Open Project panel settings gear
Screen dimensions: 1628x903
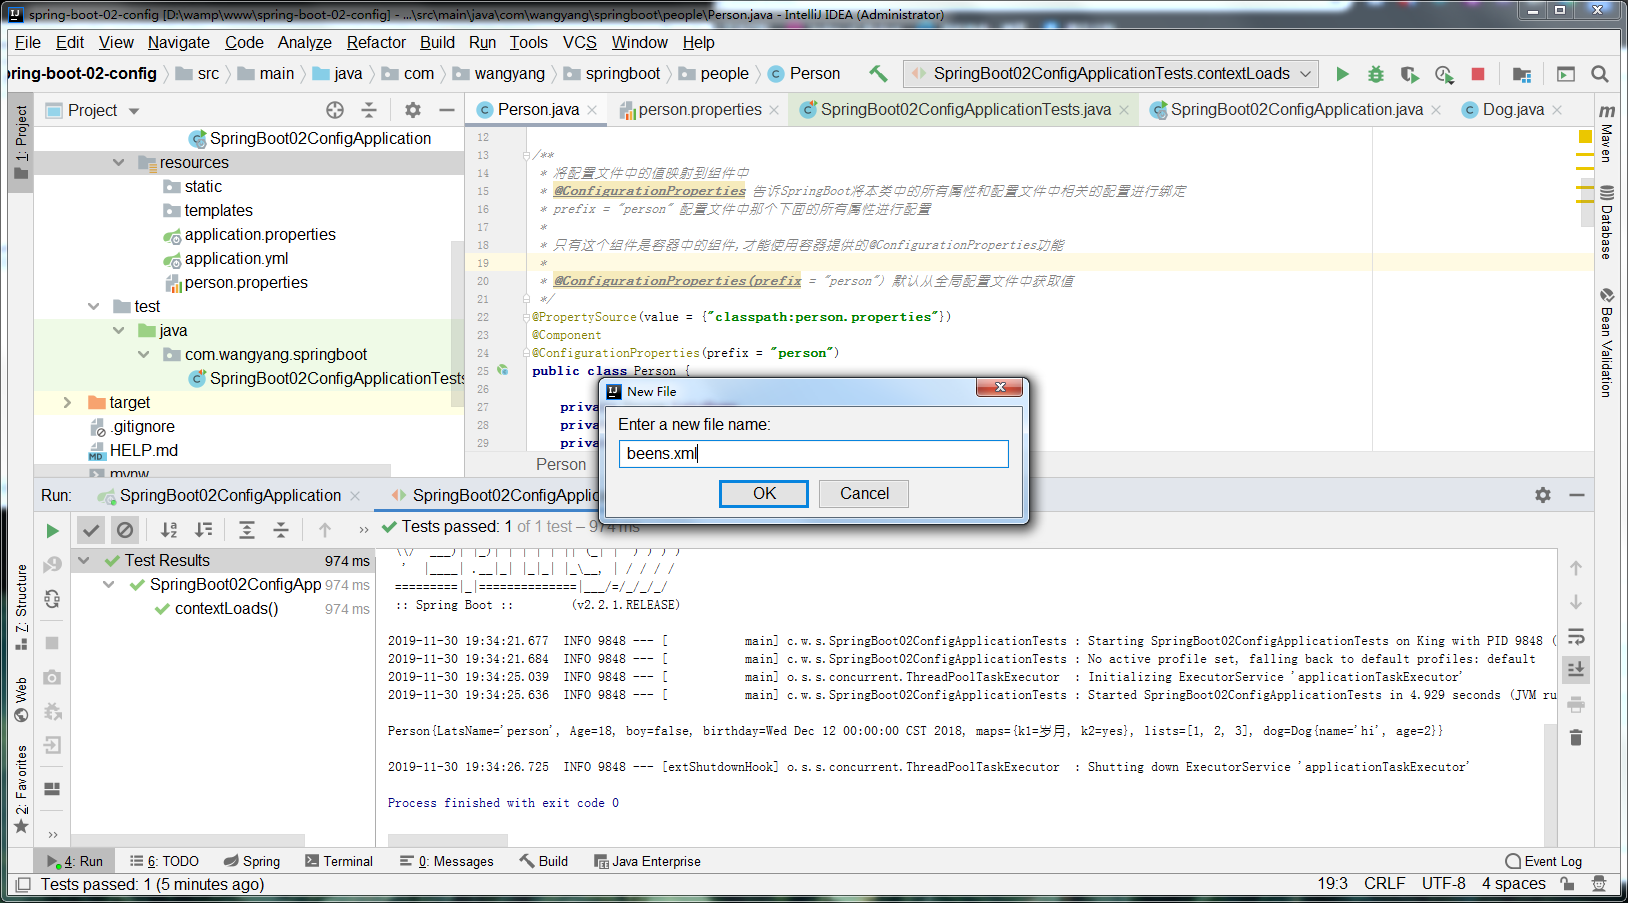click(413, 110)
